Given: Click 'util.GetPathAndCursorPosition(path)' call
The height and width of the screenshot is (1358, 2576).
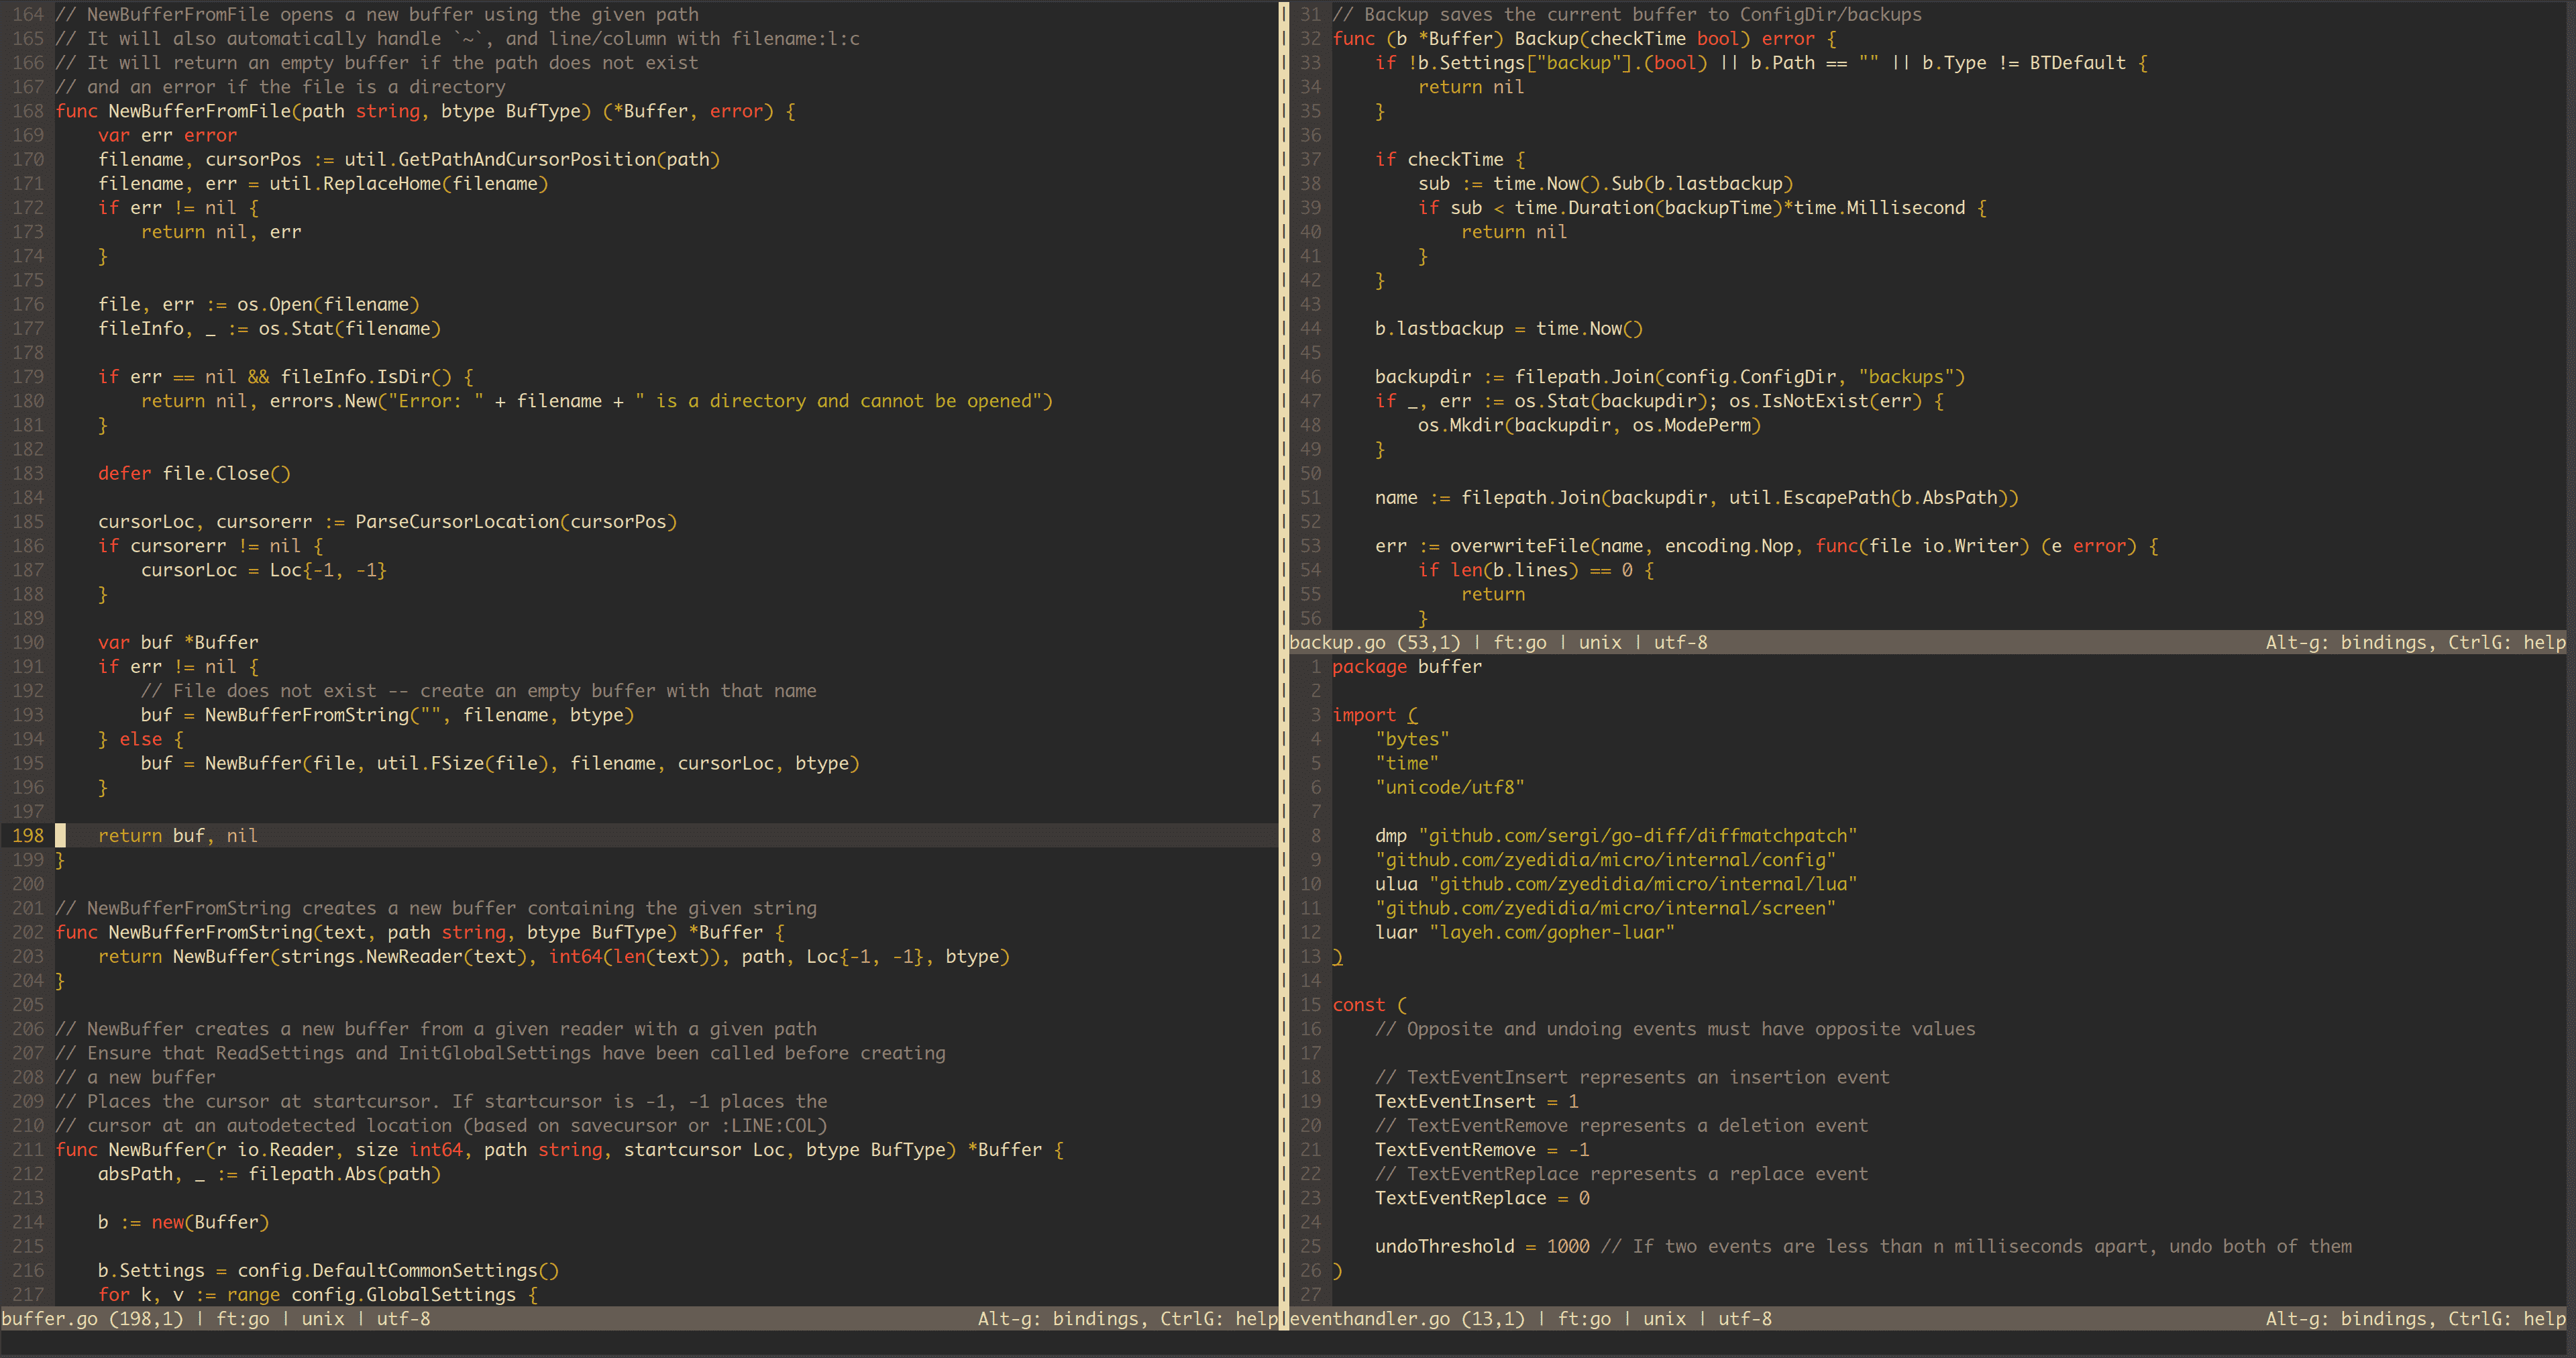Looking at the screenshot, I should click(532, 160).
